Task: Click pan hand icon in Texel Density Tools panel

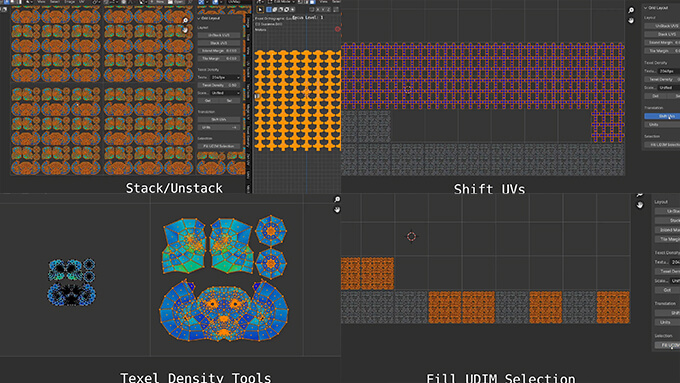Action: click(x=337, y=210)
